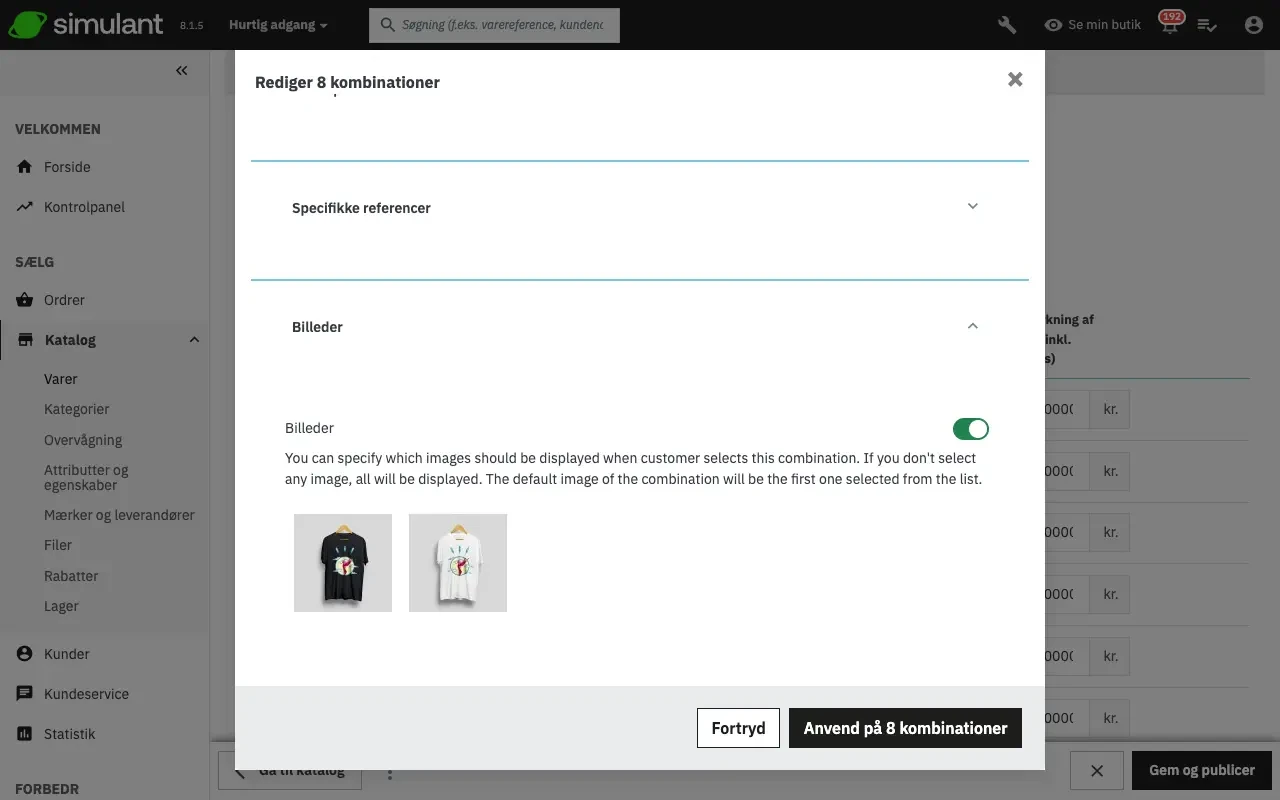Click the user profile avatar icon
This screenshot has height=800, width=1280.
[1254, 25]
